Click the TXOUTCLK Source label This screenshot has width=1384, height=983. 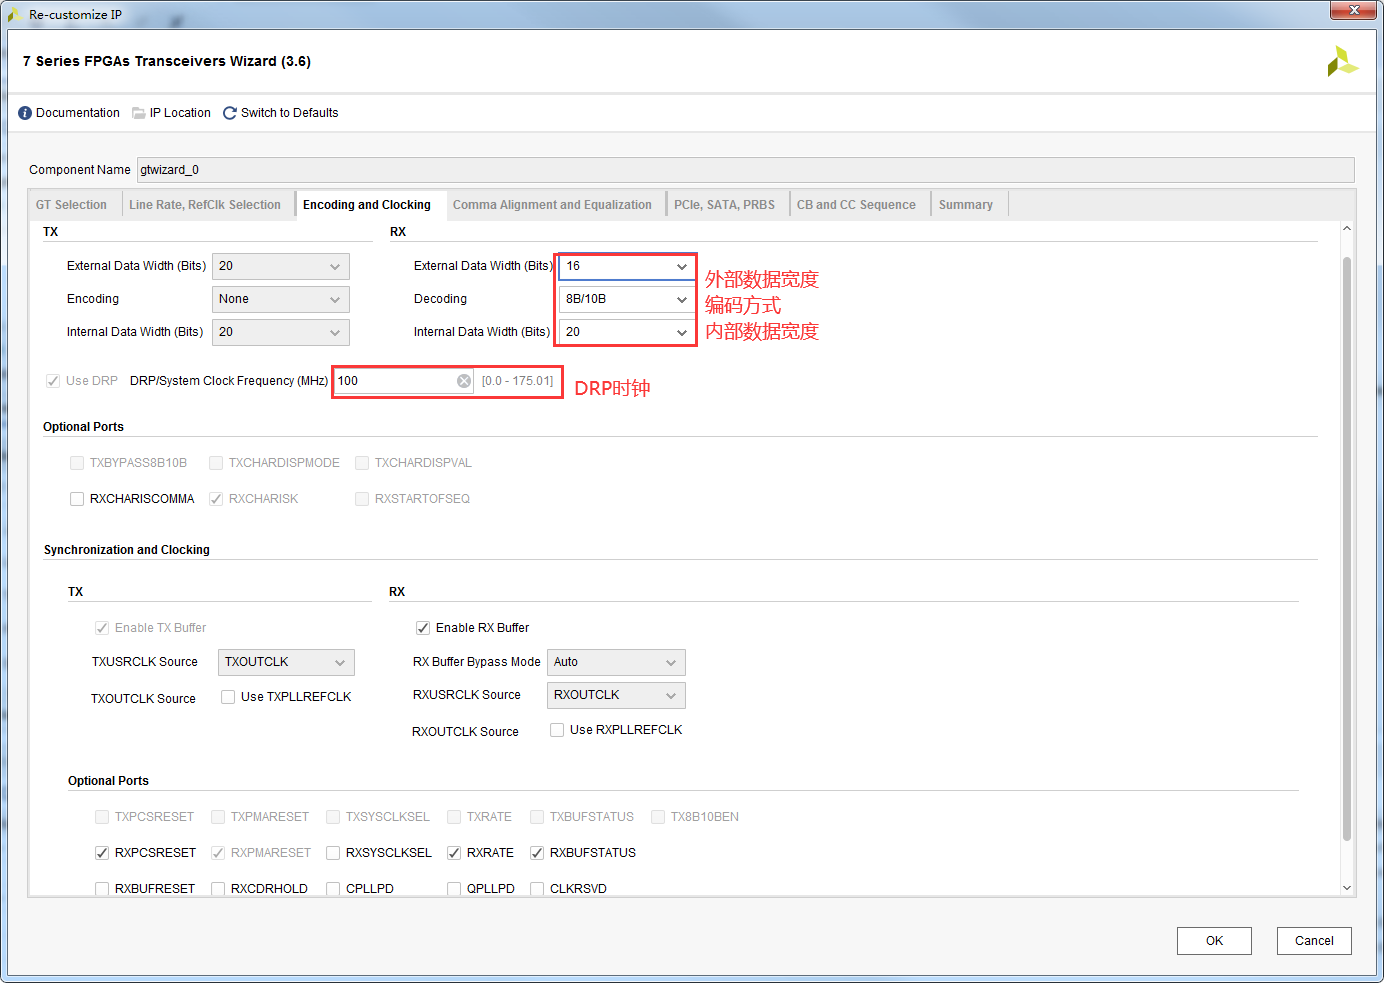(143, 699)
